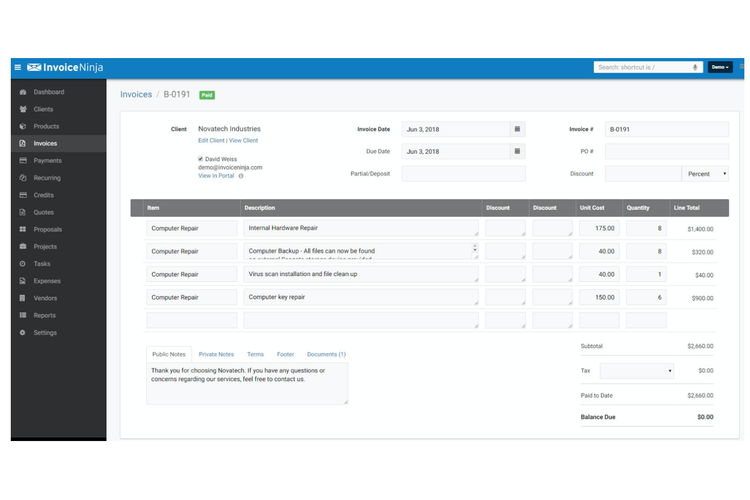The height and width of the screenshot is (500, 750).
Task: Click the Edit Client link
Action: point(211,141)
